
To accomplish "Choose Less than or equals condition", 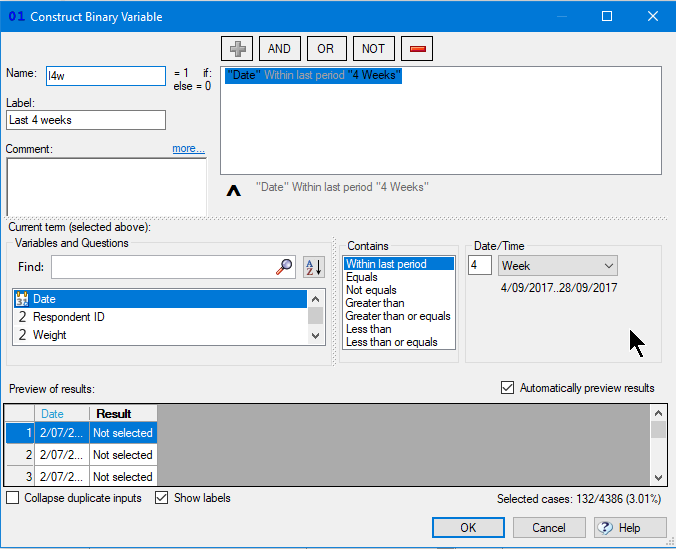I will pyautogui.click(x=399, y=342).
